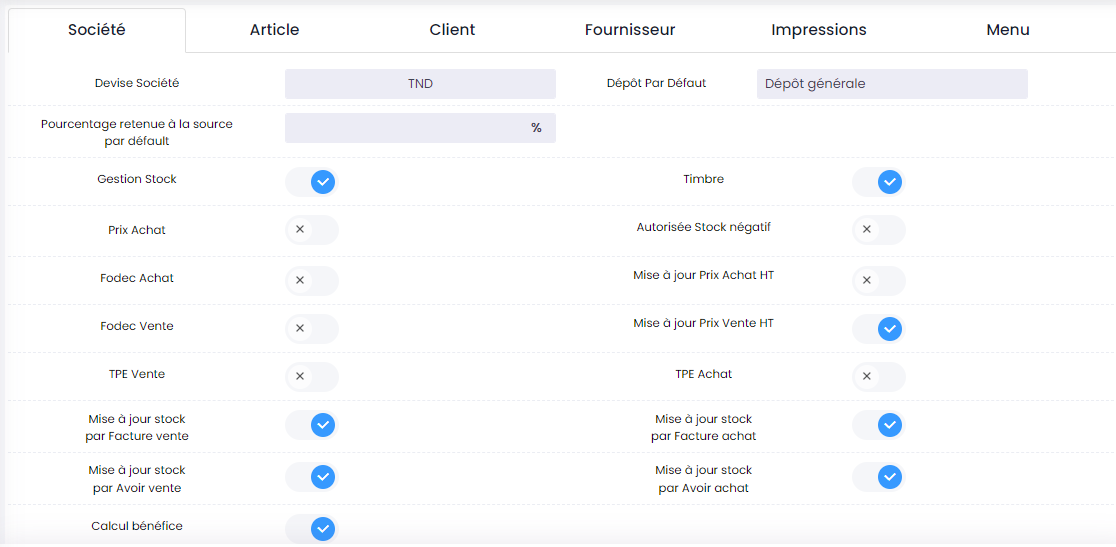Go to the Fournisseur tab
The image size is (1116, 547).
click(630, 30)
